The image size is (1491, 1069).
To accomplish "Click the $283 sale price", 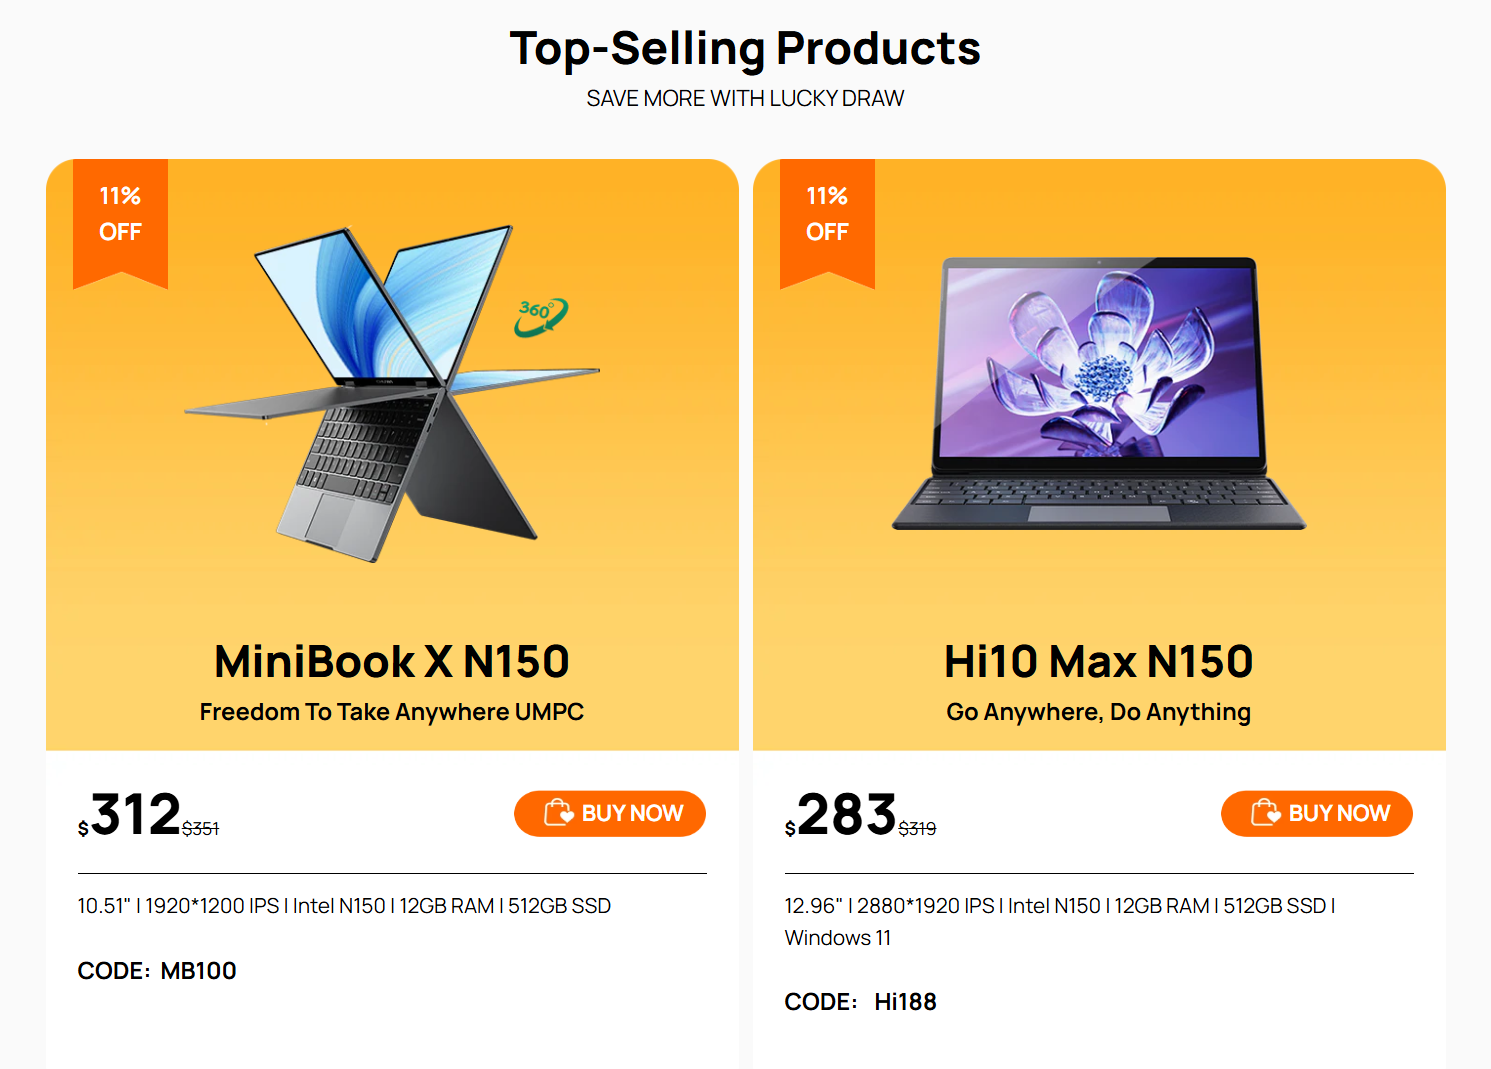I will click(846, 814).
